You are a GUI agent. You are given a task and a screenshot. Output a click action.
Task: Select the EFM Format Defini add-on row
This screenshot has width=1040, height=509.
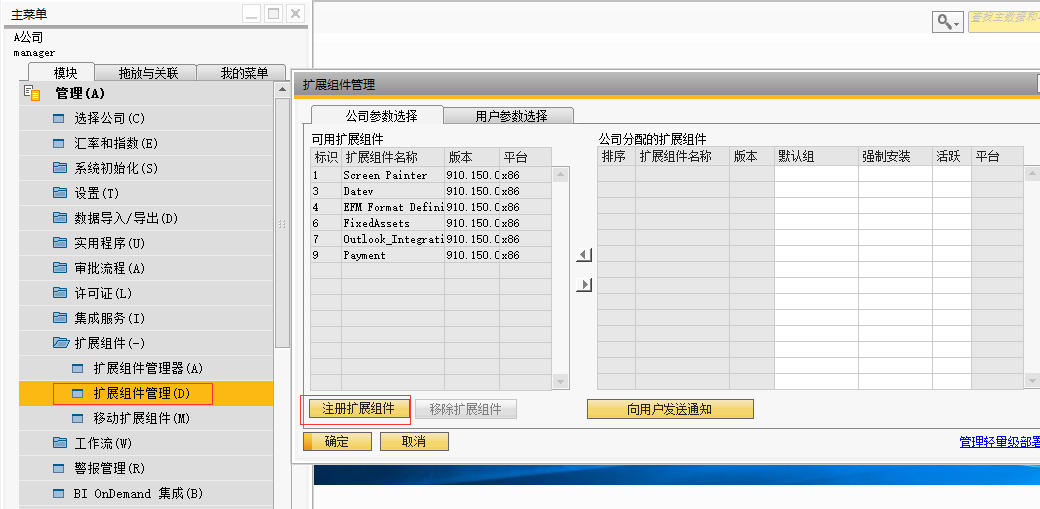(x=431, y=207)
